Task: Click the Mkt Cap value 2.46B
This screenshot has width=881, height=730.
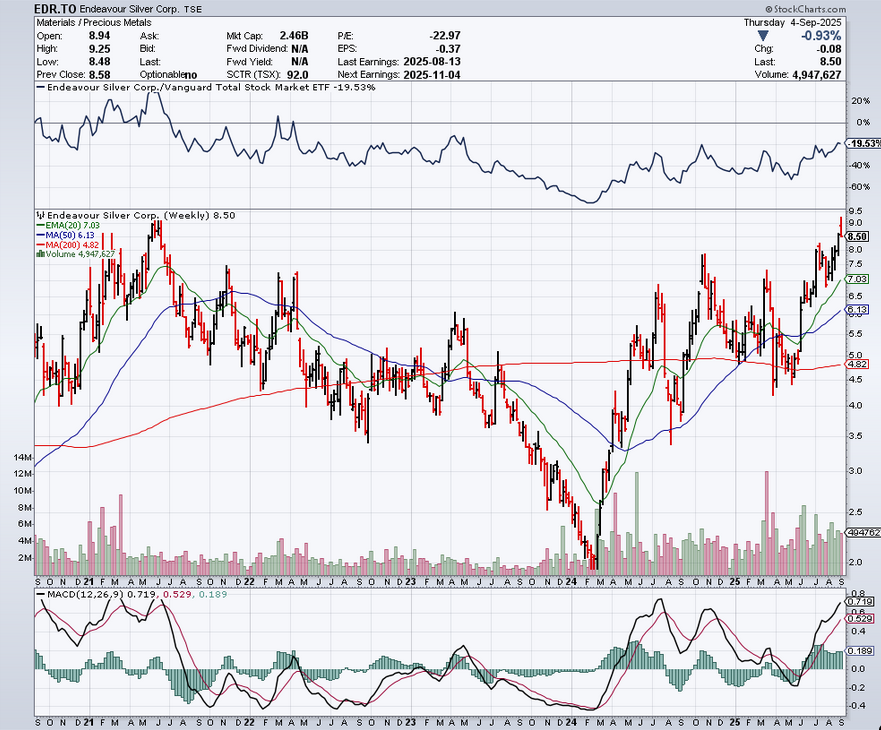Action: 294,35
